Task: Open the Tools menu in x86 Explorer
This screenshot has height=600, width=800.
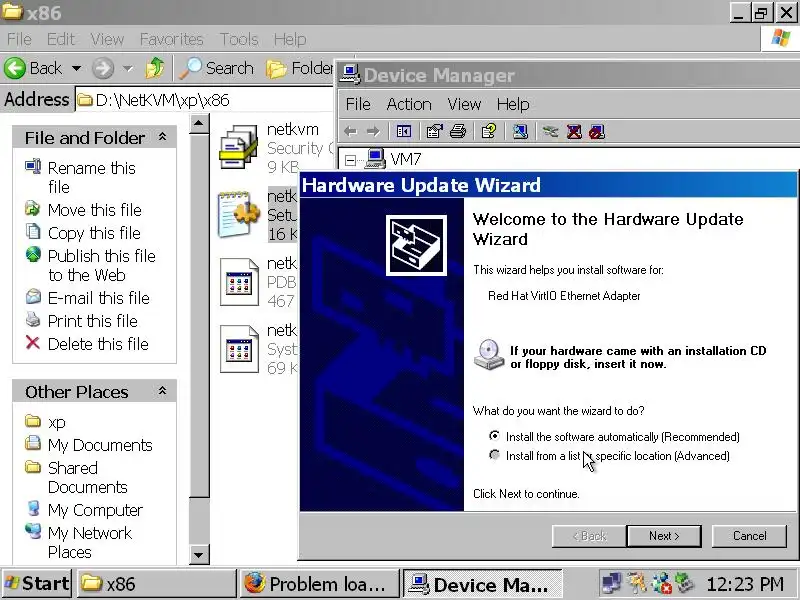Action: point(239,39)
